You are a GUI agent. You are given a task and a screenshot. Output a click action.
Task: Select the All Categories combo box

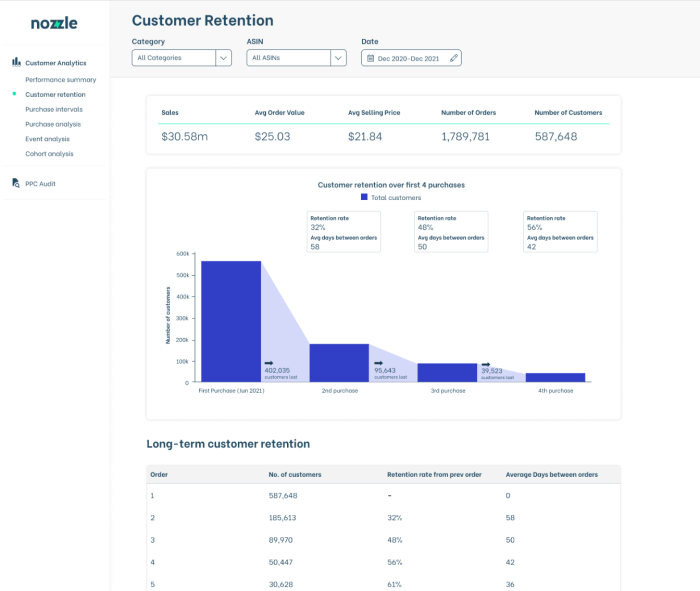tap(182, 58)
